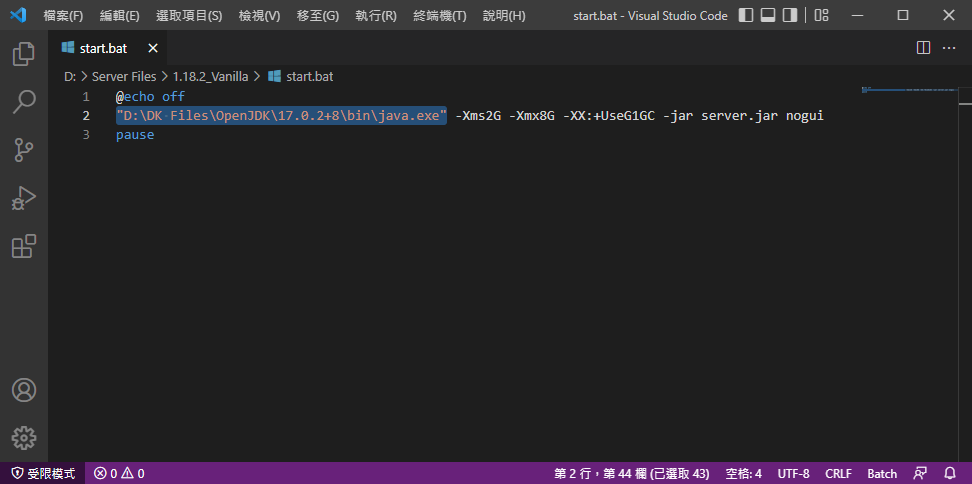Click the VS Code logo icon
This screenshot has height=484, width=972.
click(x=18, y=15)
